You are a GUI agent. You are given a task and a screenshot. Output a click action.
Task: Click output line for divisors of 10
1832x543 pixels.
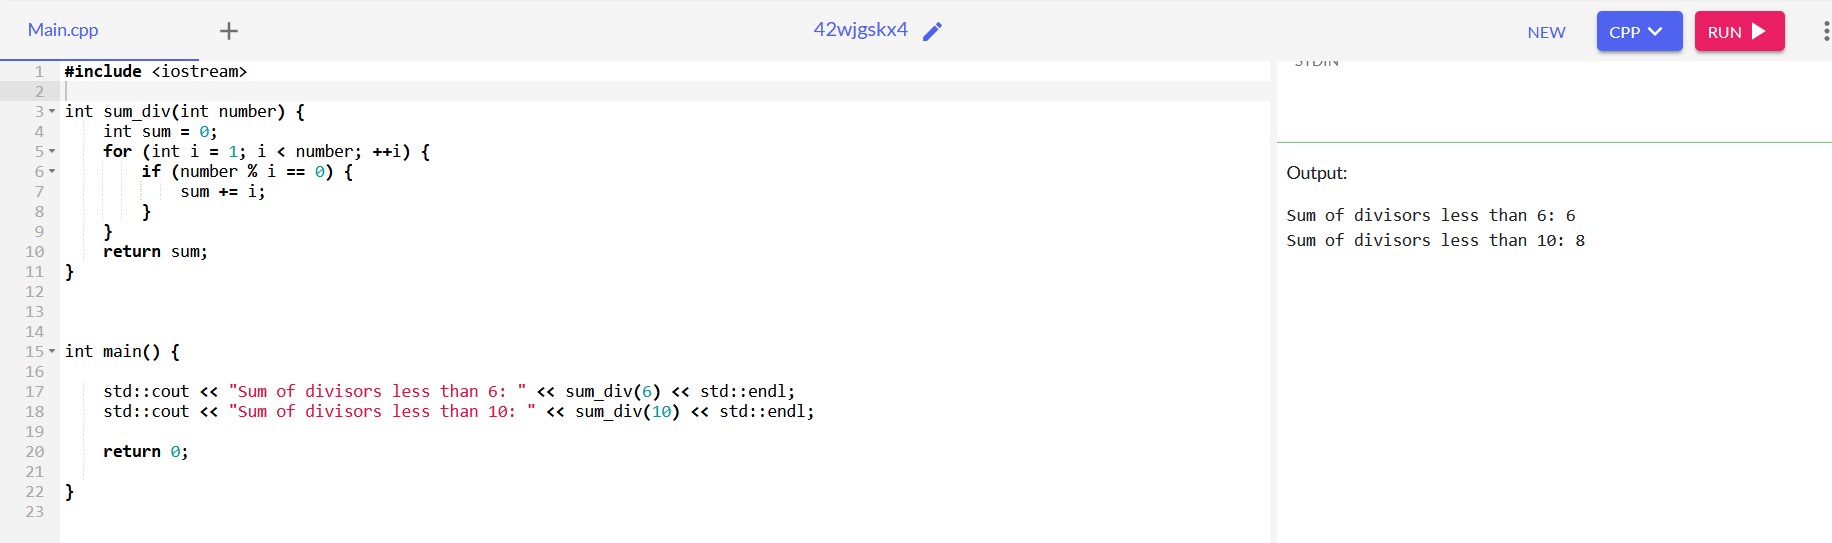[x=1435, y=240]
